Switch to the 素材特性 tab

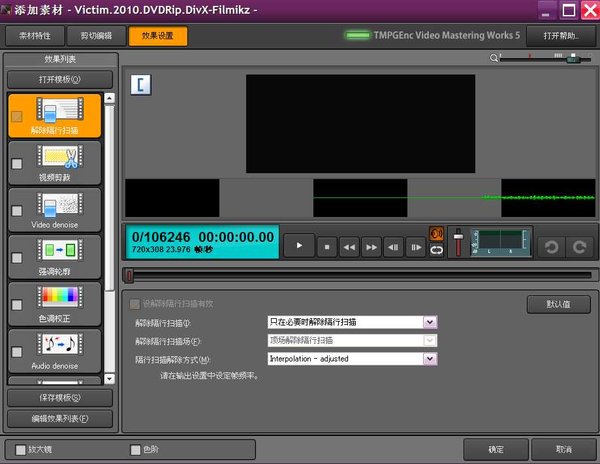(x=37, y=37)
